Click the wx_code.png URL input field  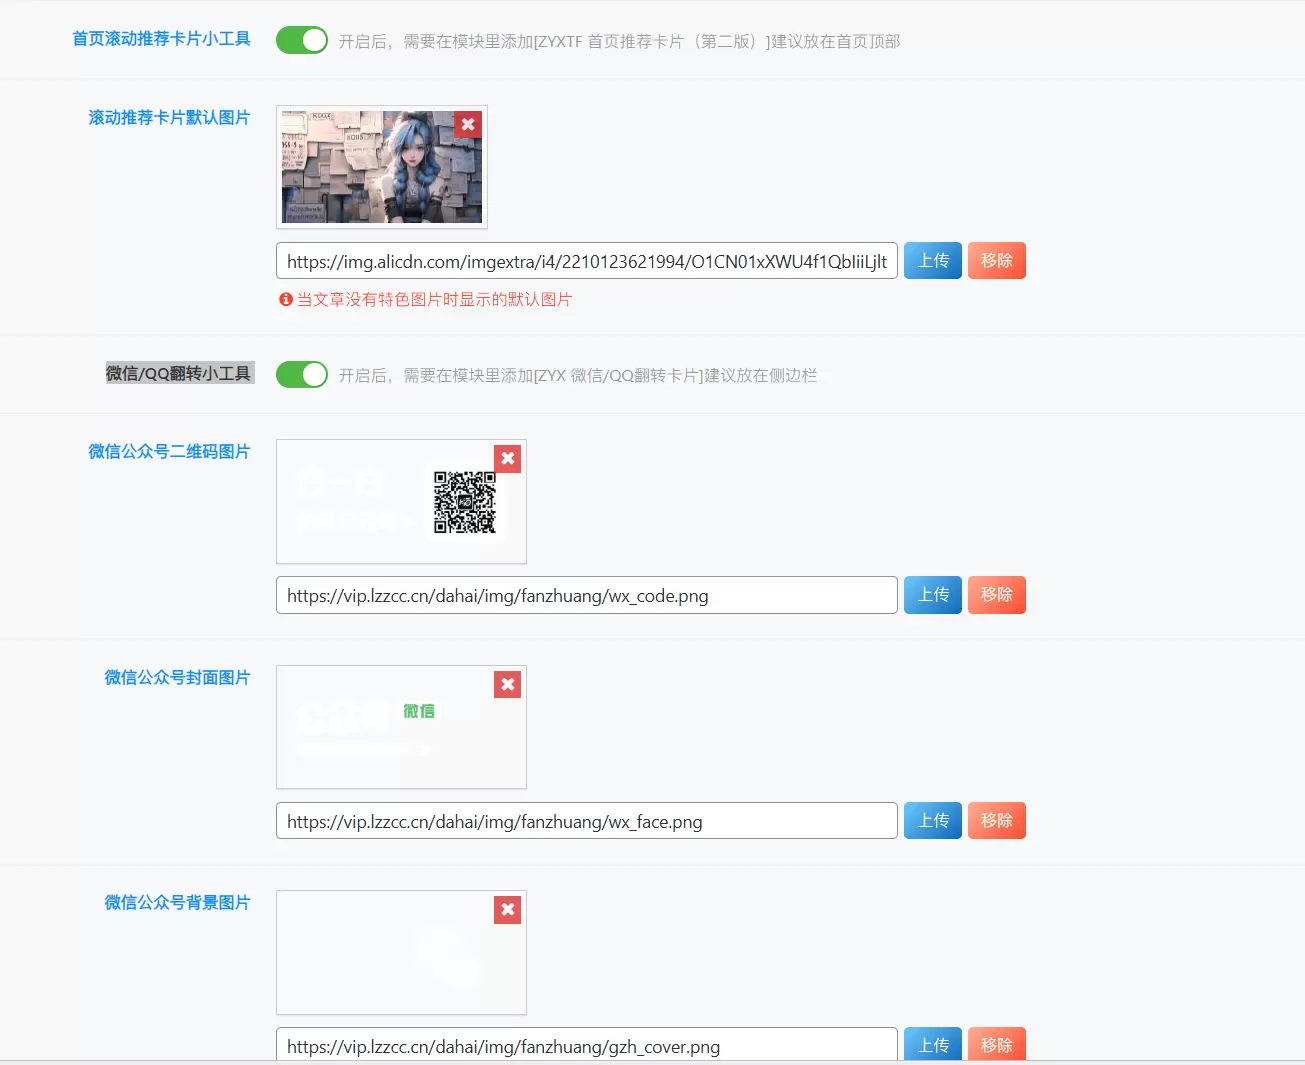(587, 595)
